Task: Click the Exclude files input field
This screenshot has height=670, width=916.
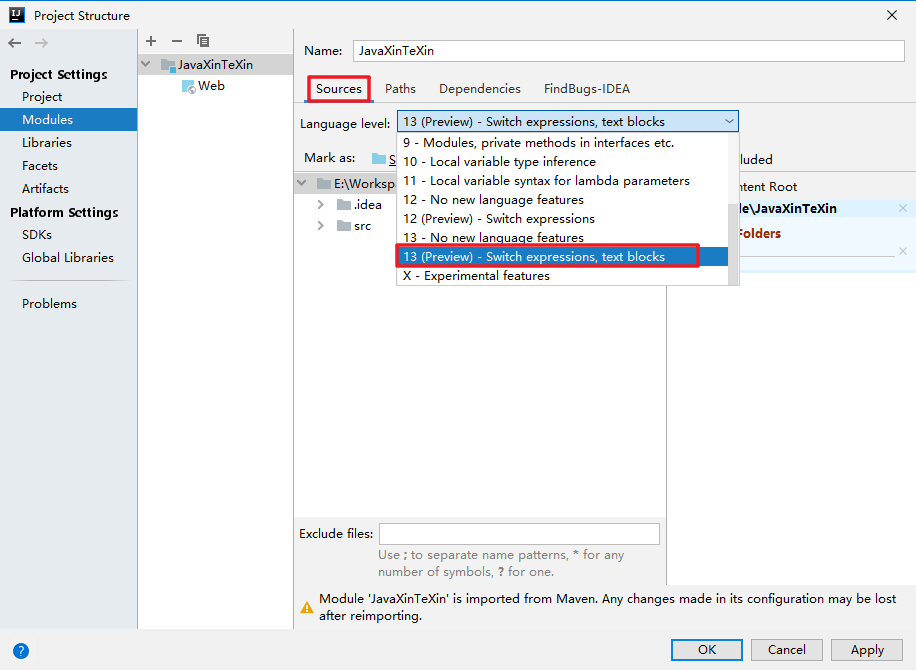Action: coord(519,534)
